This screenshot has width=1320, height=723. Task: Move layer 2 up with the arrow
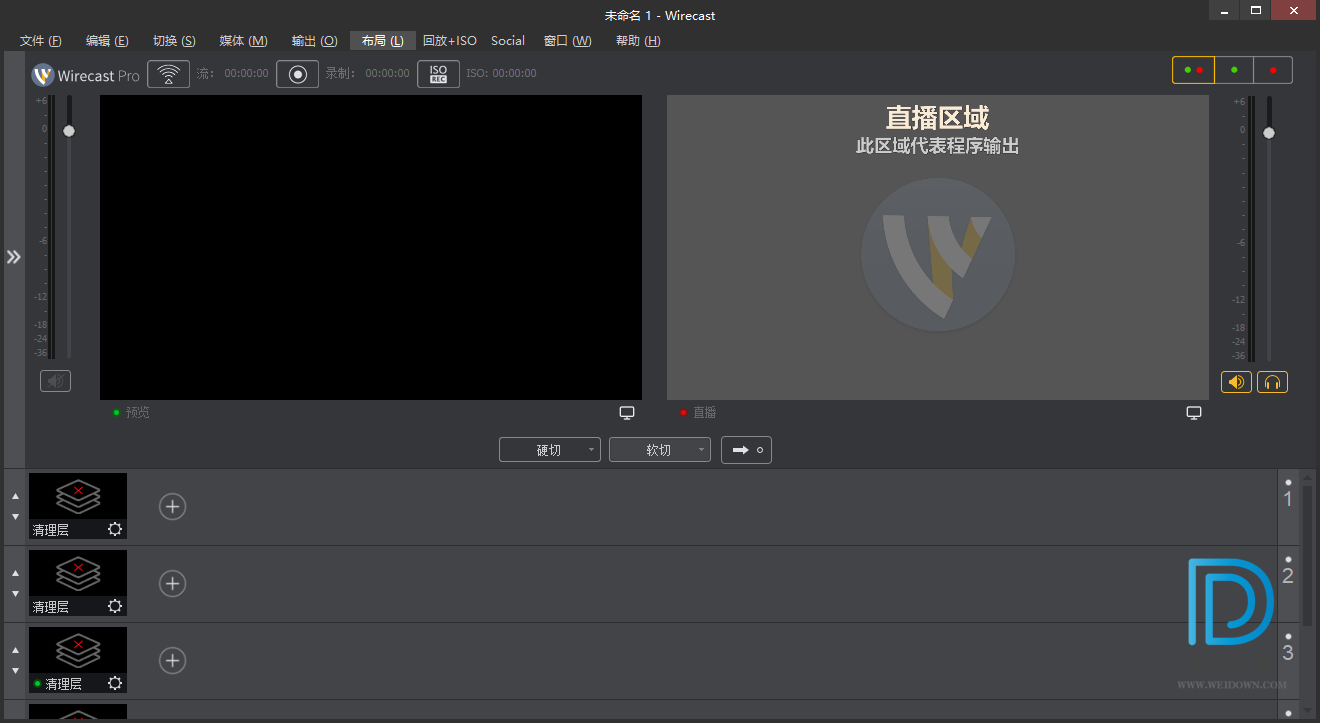[x=15, y=573]
